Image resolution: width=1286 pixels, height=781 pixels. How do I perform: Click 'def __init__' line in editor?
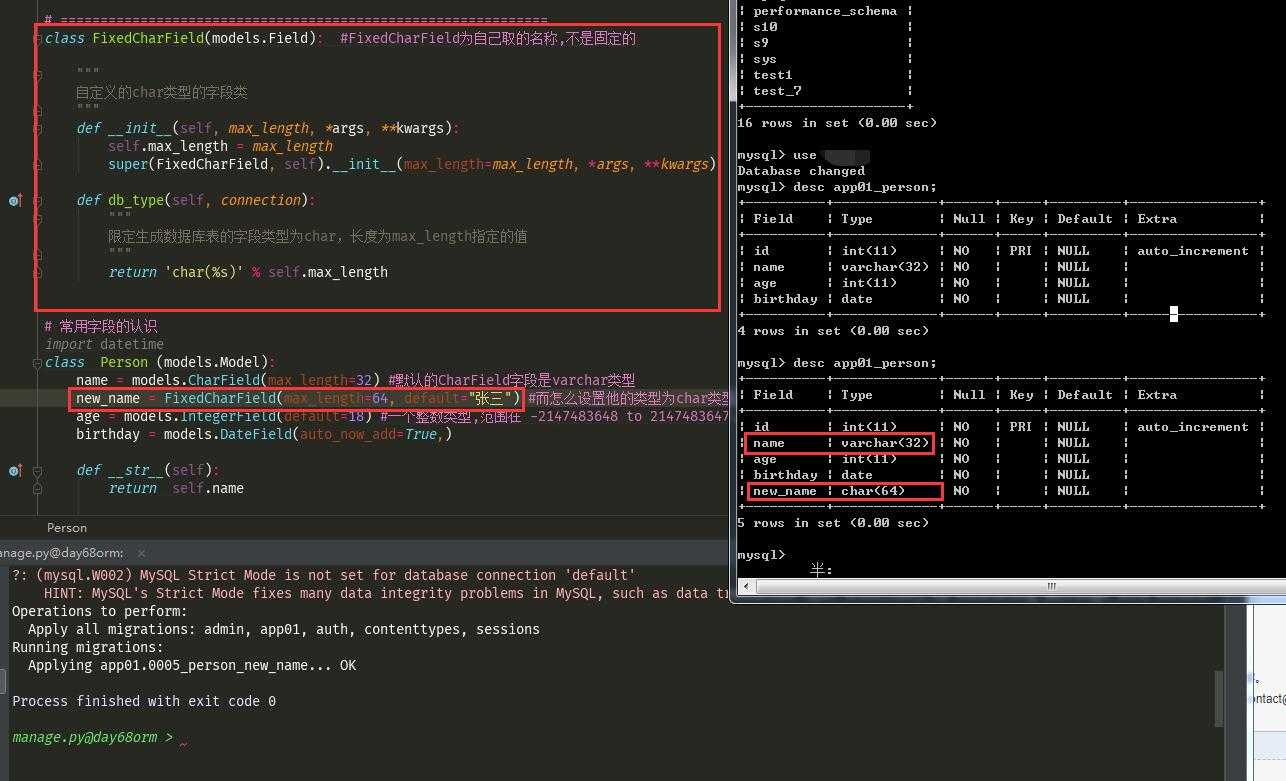[268, 128]
